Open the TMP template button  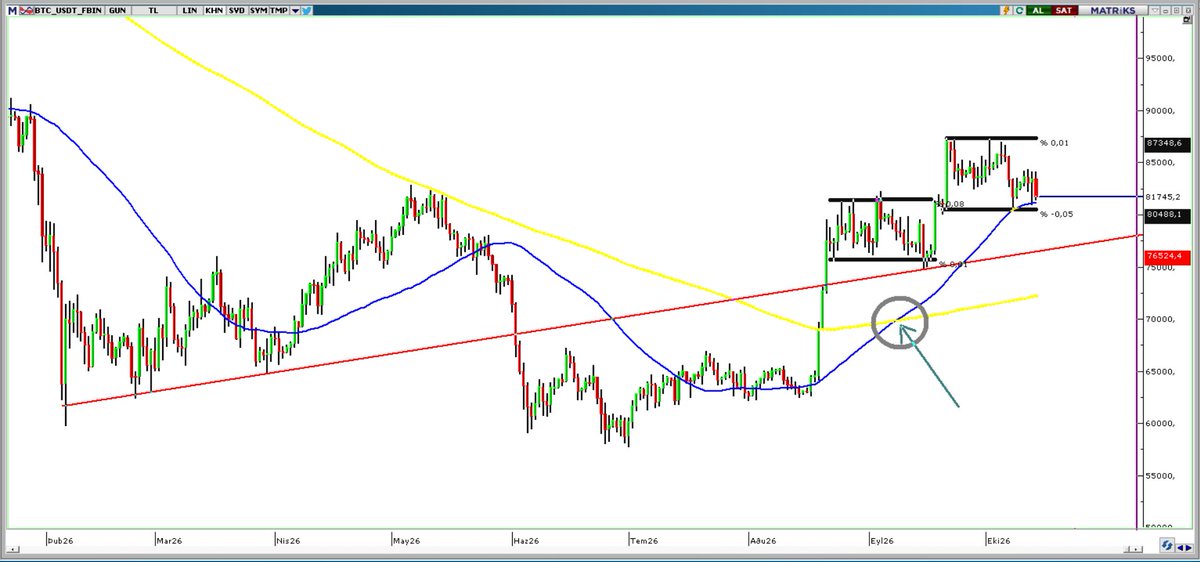coord(279,11)
